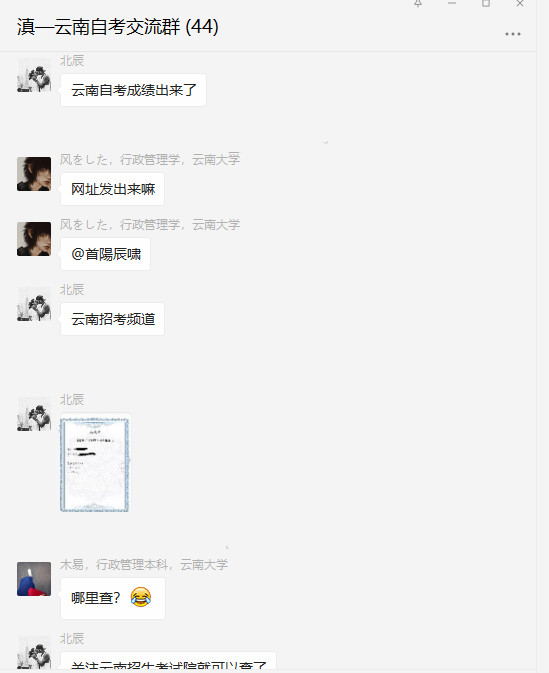Click 北辰's avatar beside 云南自考成绩出来了
The width and height of the screenshot is (549, 673).
tap(34, 75)
